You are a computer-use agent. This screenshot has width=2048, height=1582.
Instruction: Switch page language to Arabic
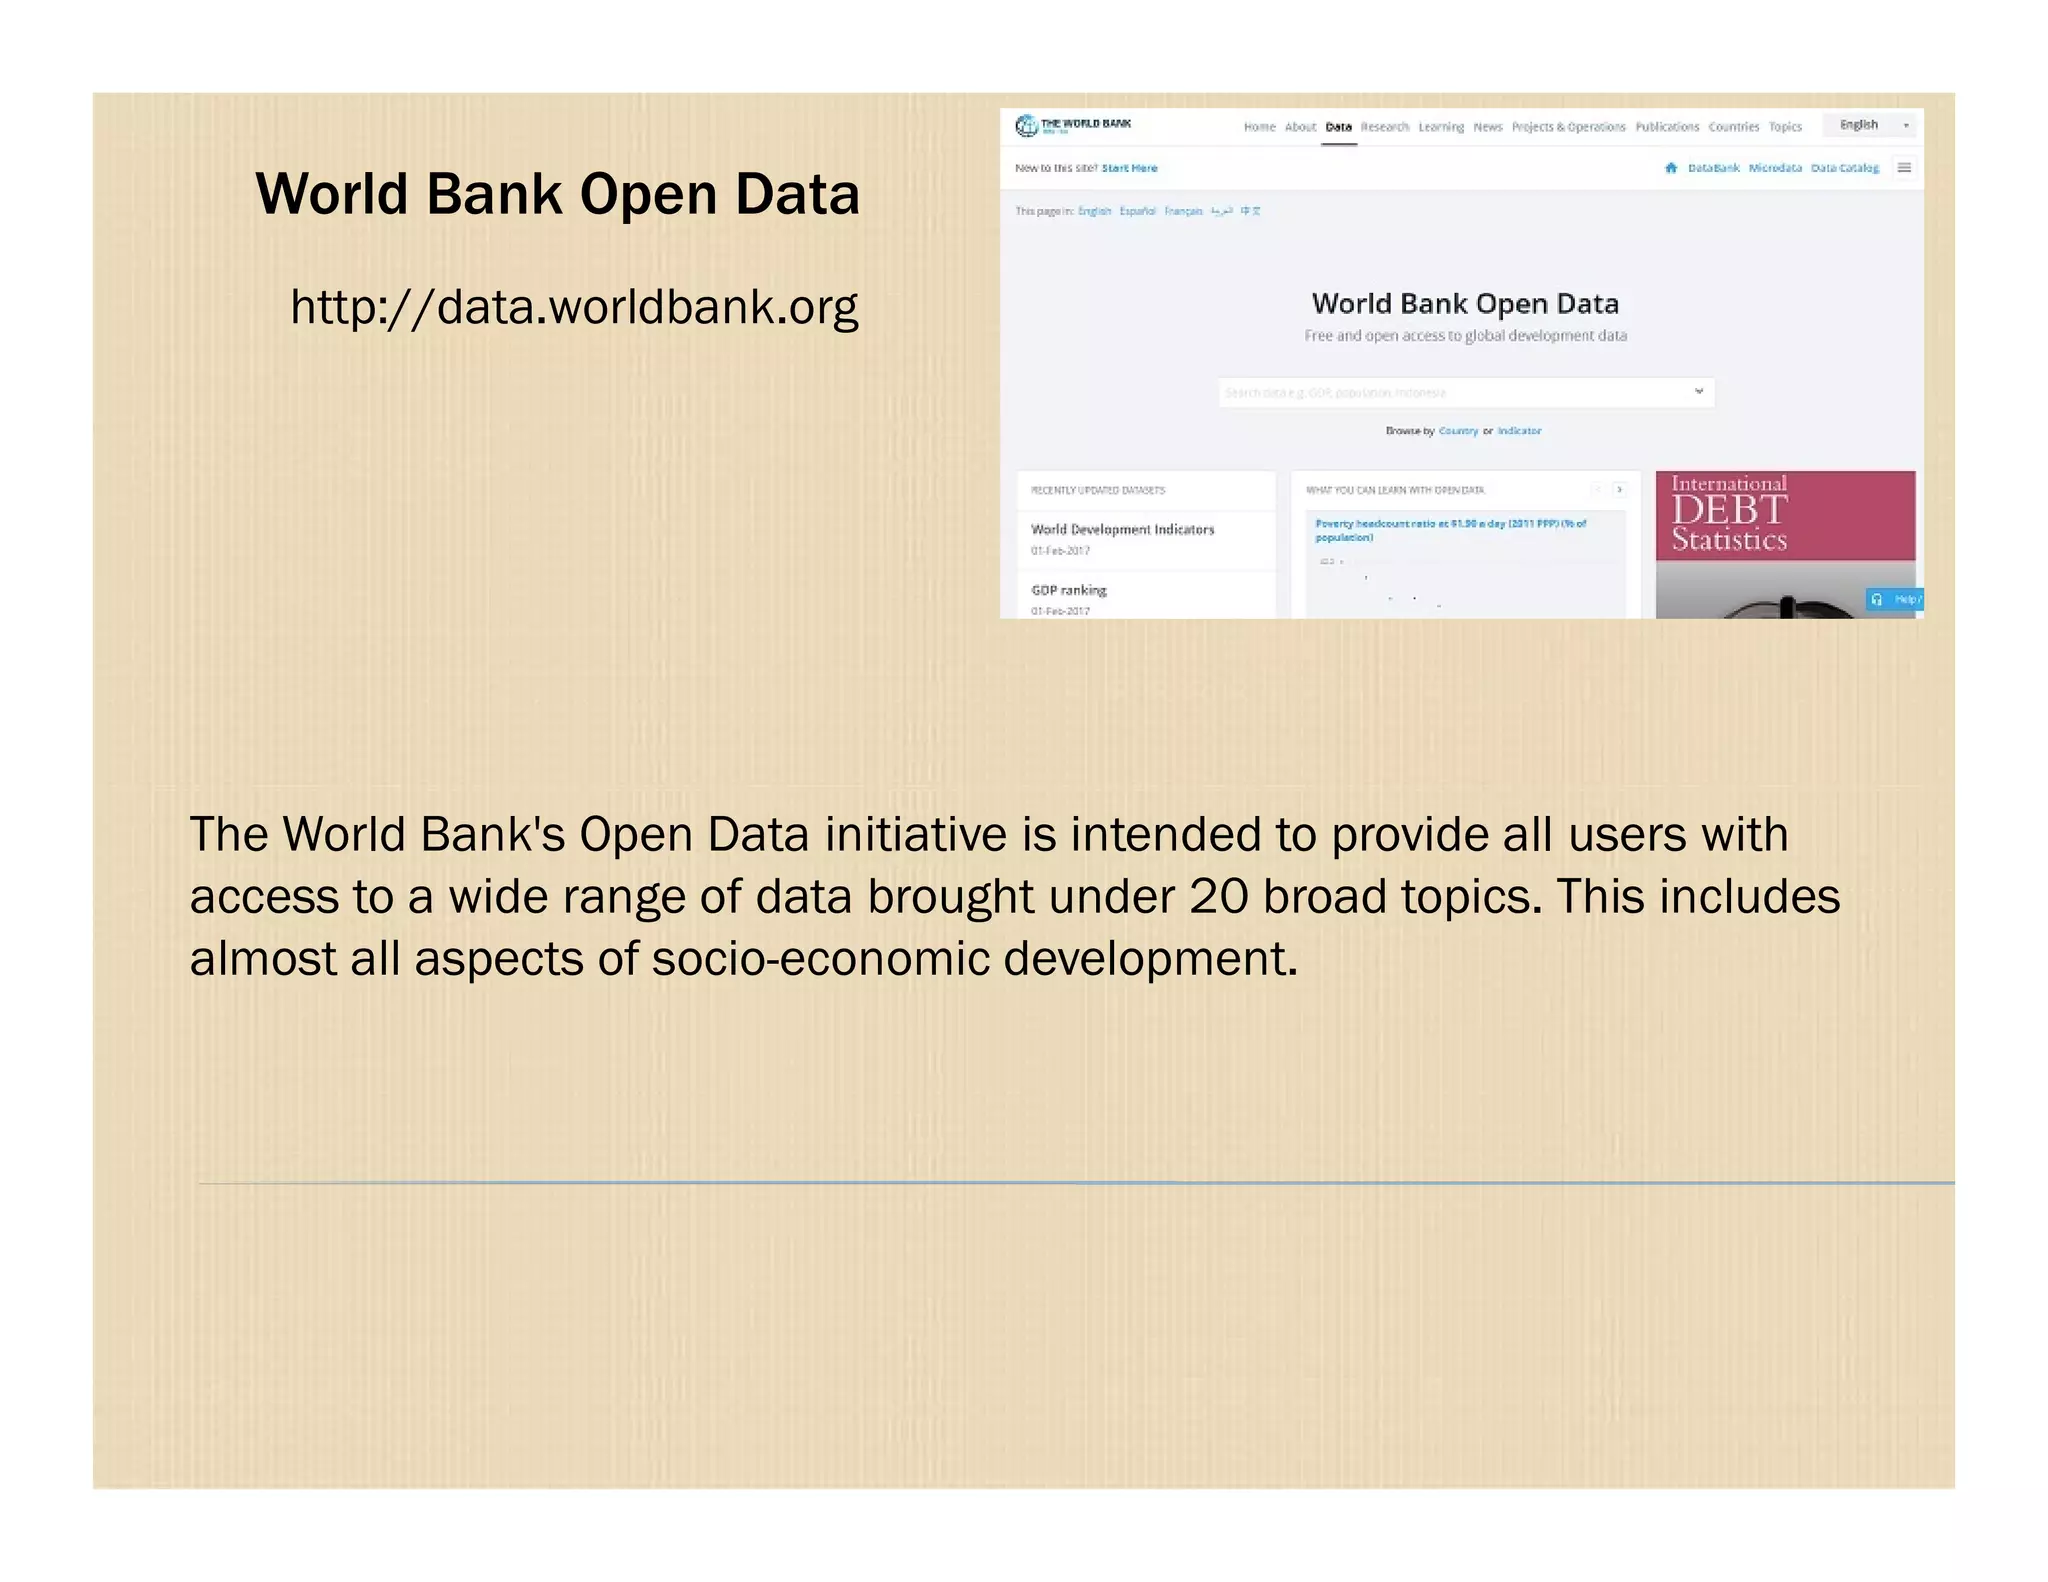pyautogui.click(x=1221, y=211)
